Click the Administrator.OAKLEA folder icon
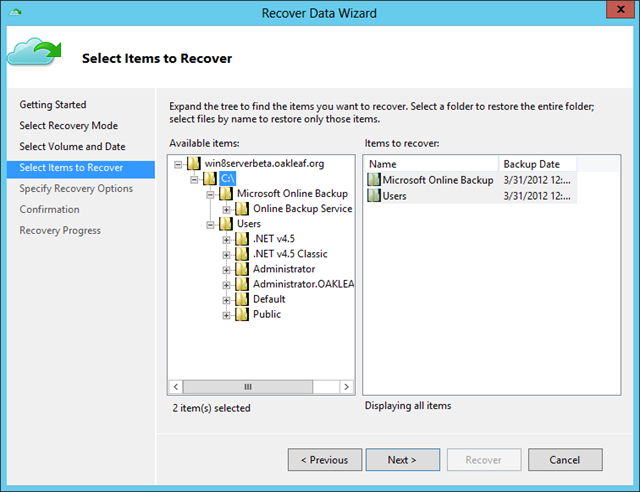640x492 pixels. pyautogui.click(x=242, y=284)
